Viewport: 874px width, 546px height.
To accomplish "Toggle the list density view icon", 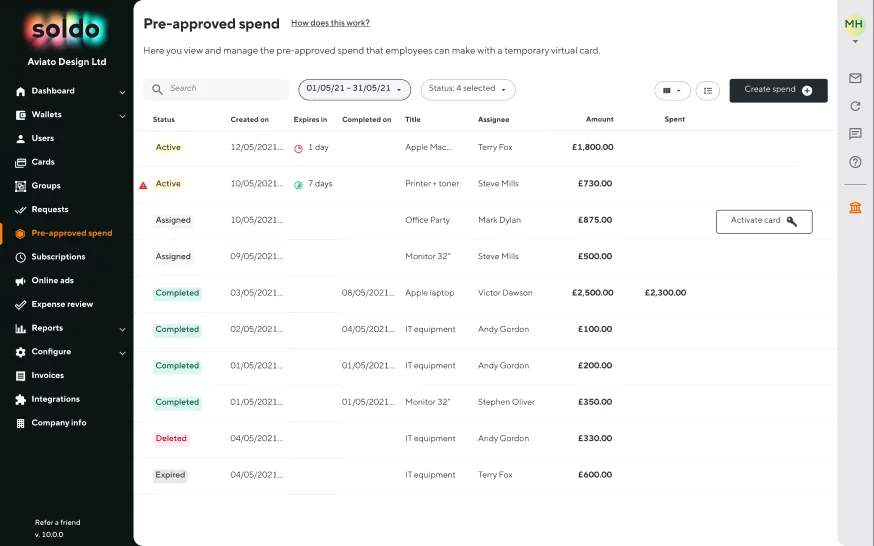I will tap(707, 90).
